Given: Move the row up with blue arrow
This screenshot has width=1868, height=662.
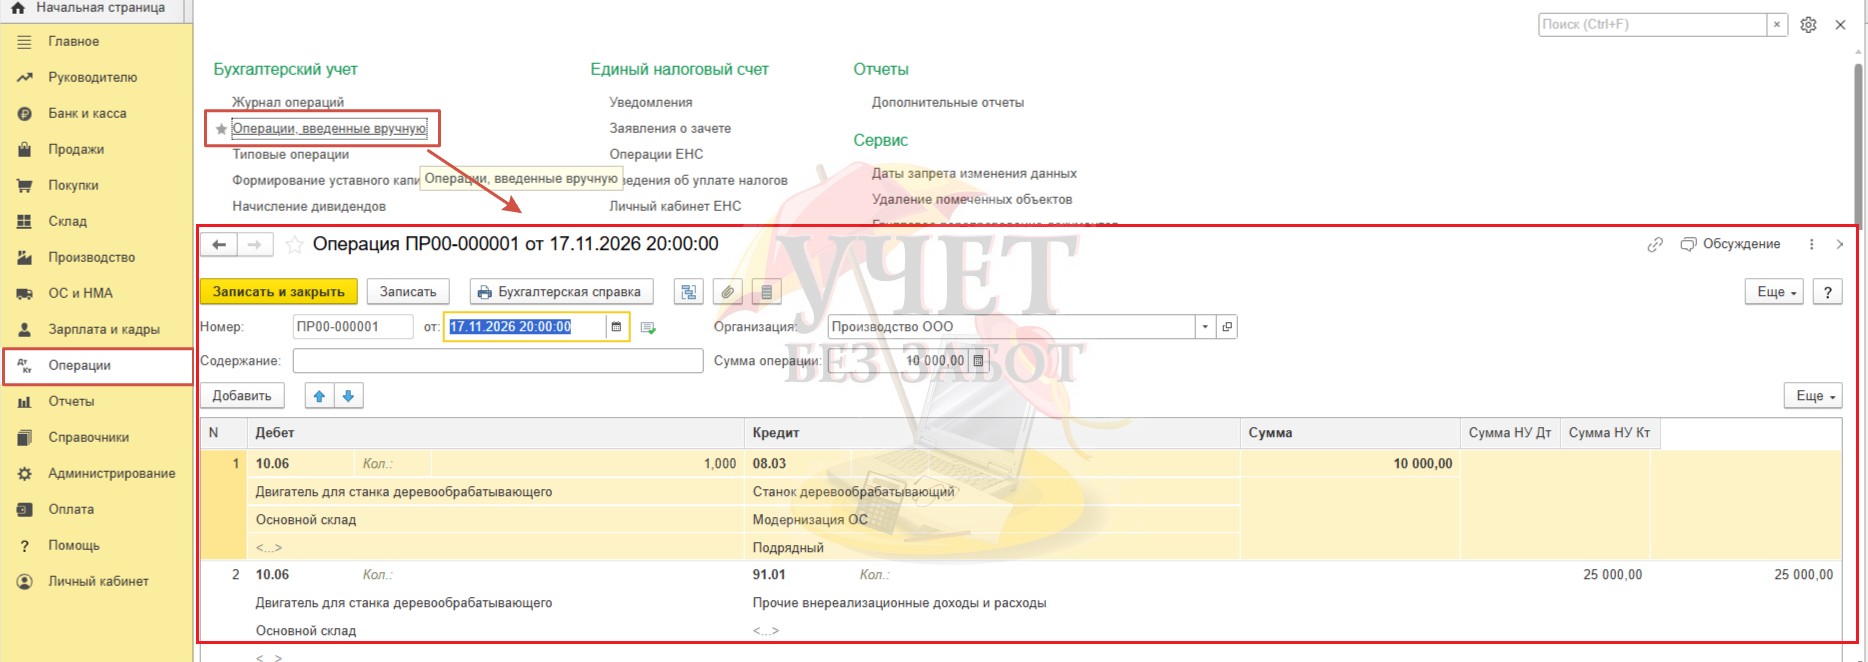Looking at the screenshot, I should point(319,396).
